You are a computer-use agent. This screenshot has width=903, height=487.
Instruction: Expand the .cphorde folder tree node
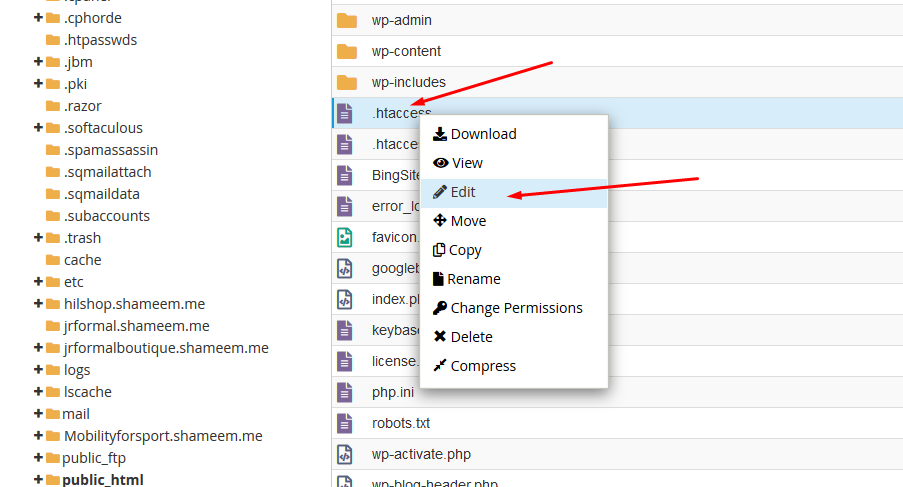(x=38, y=18)
